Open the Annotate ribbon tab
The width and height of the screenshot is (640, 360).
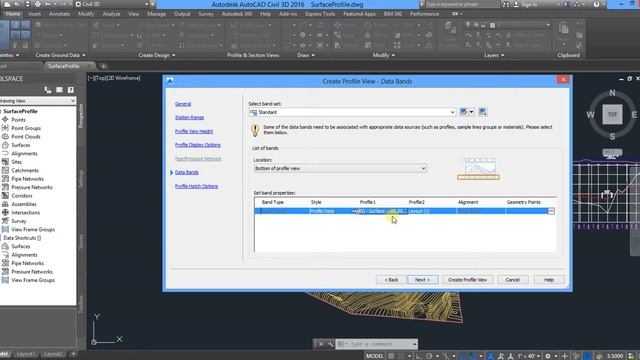[59, 14]
